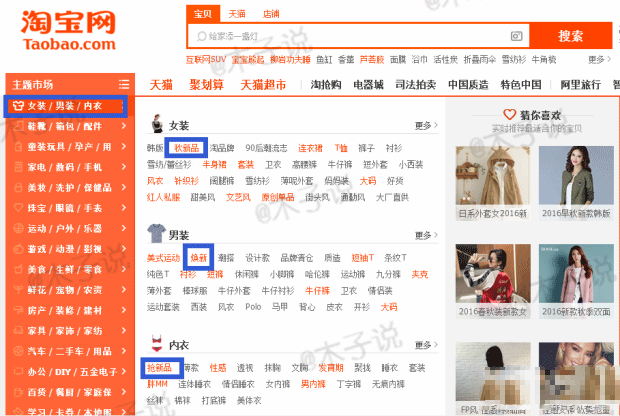Open the pink coat 2016新款秋季双面 thumbnail
This screenshot has width=620, height=416.
[576, 281]
